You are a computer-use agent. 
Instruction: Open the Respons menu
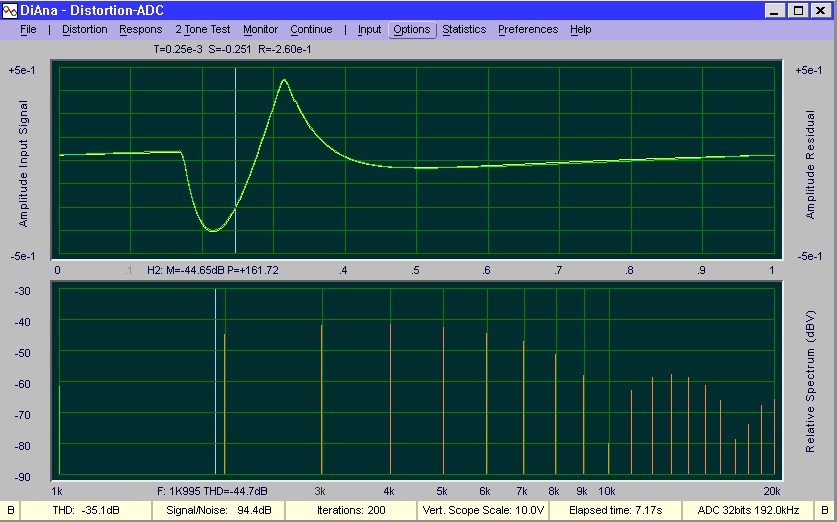point(140,29)
